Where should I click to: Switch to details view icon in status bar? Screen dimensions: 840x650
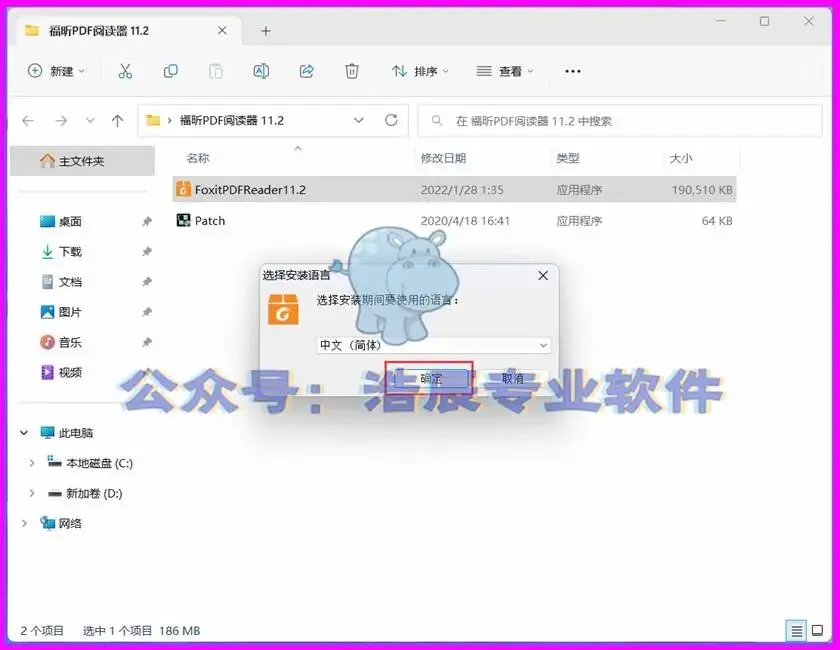796,631
